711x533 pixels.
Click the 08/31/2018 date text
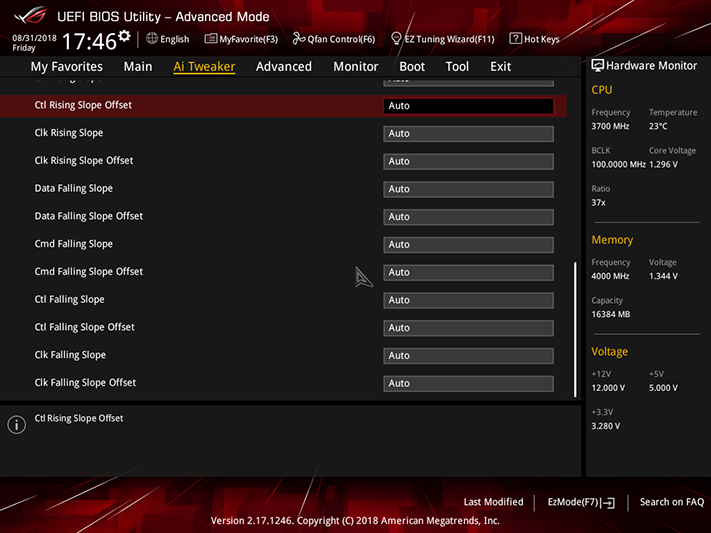(x=34, y=38)
